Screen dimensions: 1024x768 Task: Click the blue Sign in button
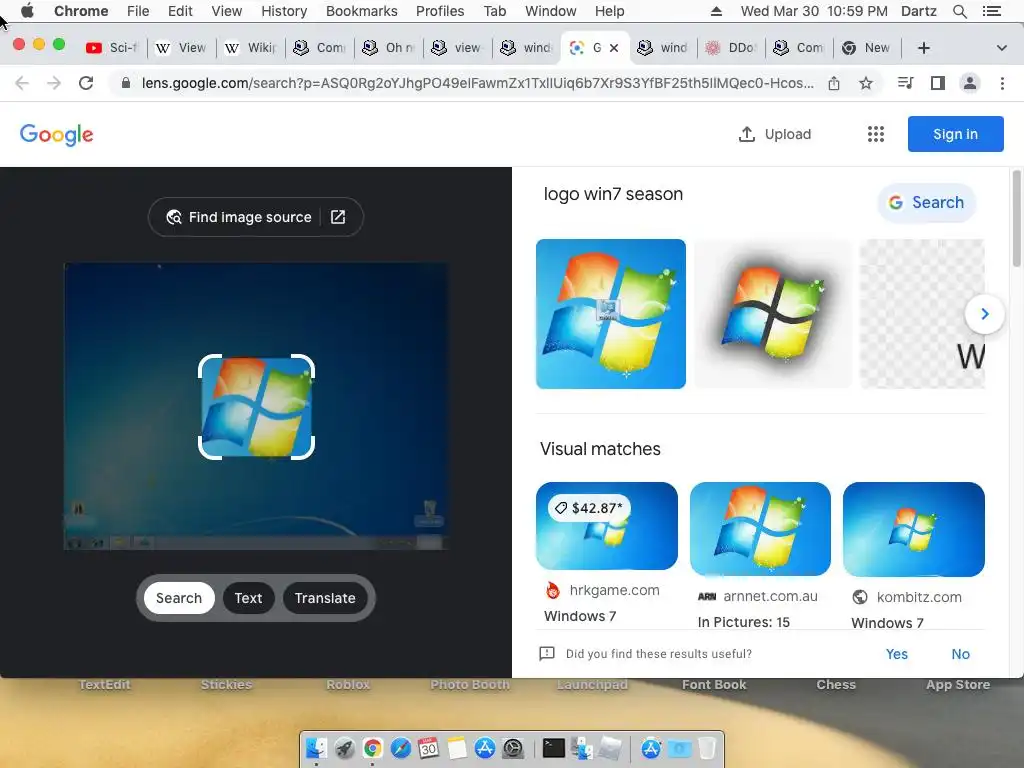tap(955, 134)
